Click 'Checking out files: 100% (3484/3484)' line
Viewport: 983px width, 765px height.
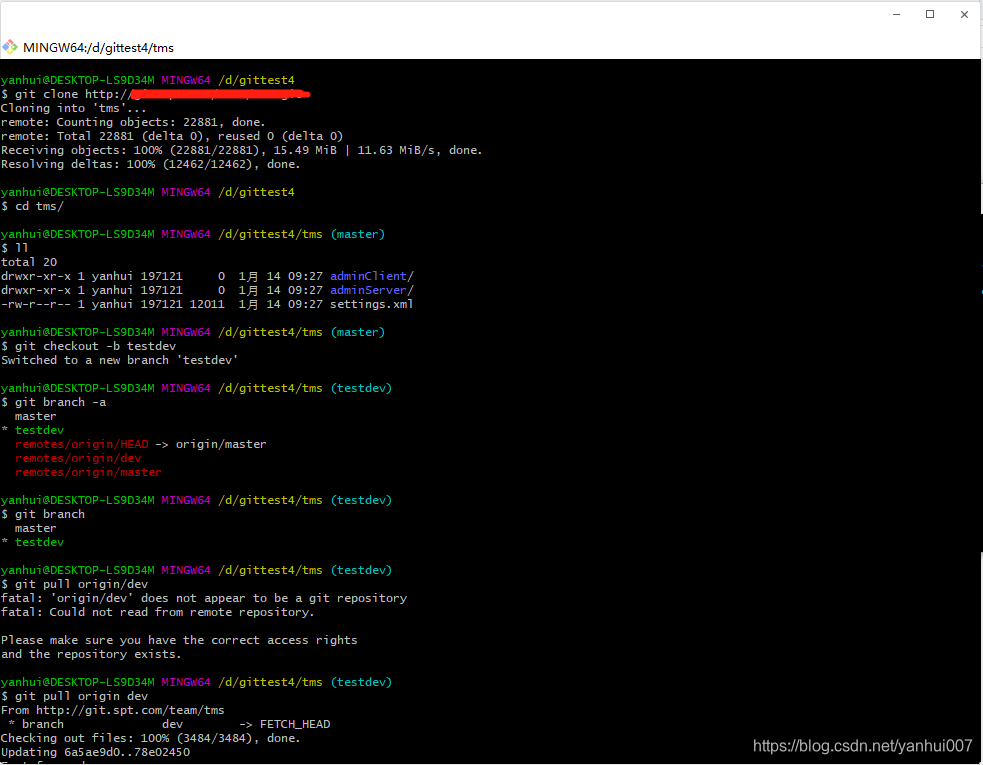150,738
